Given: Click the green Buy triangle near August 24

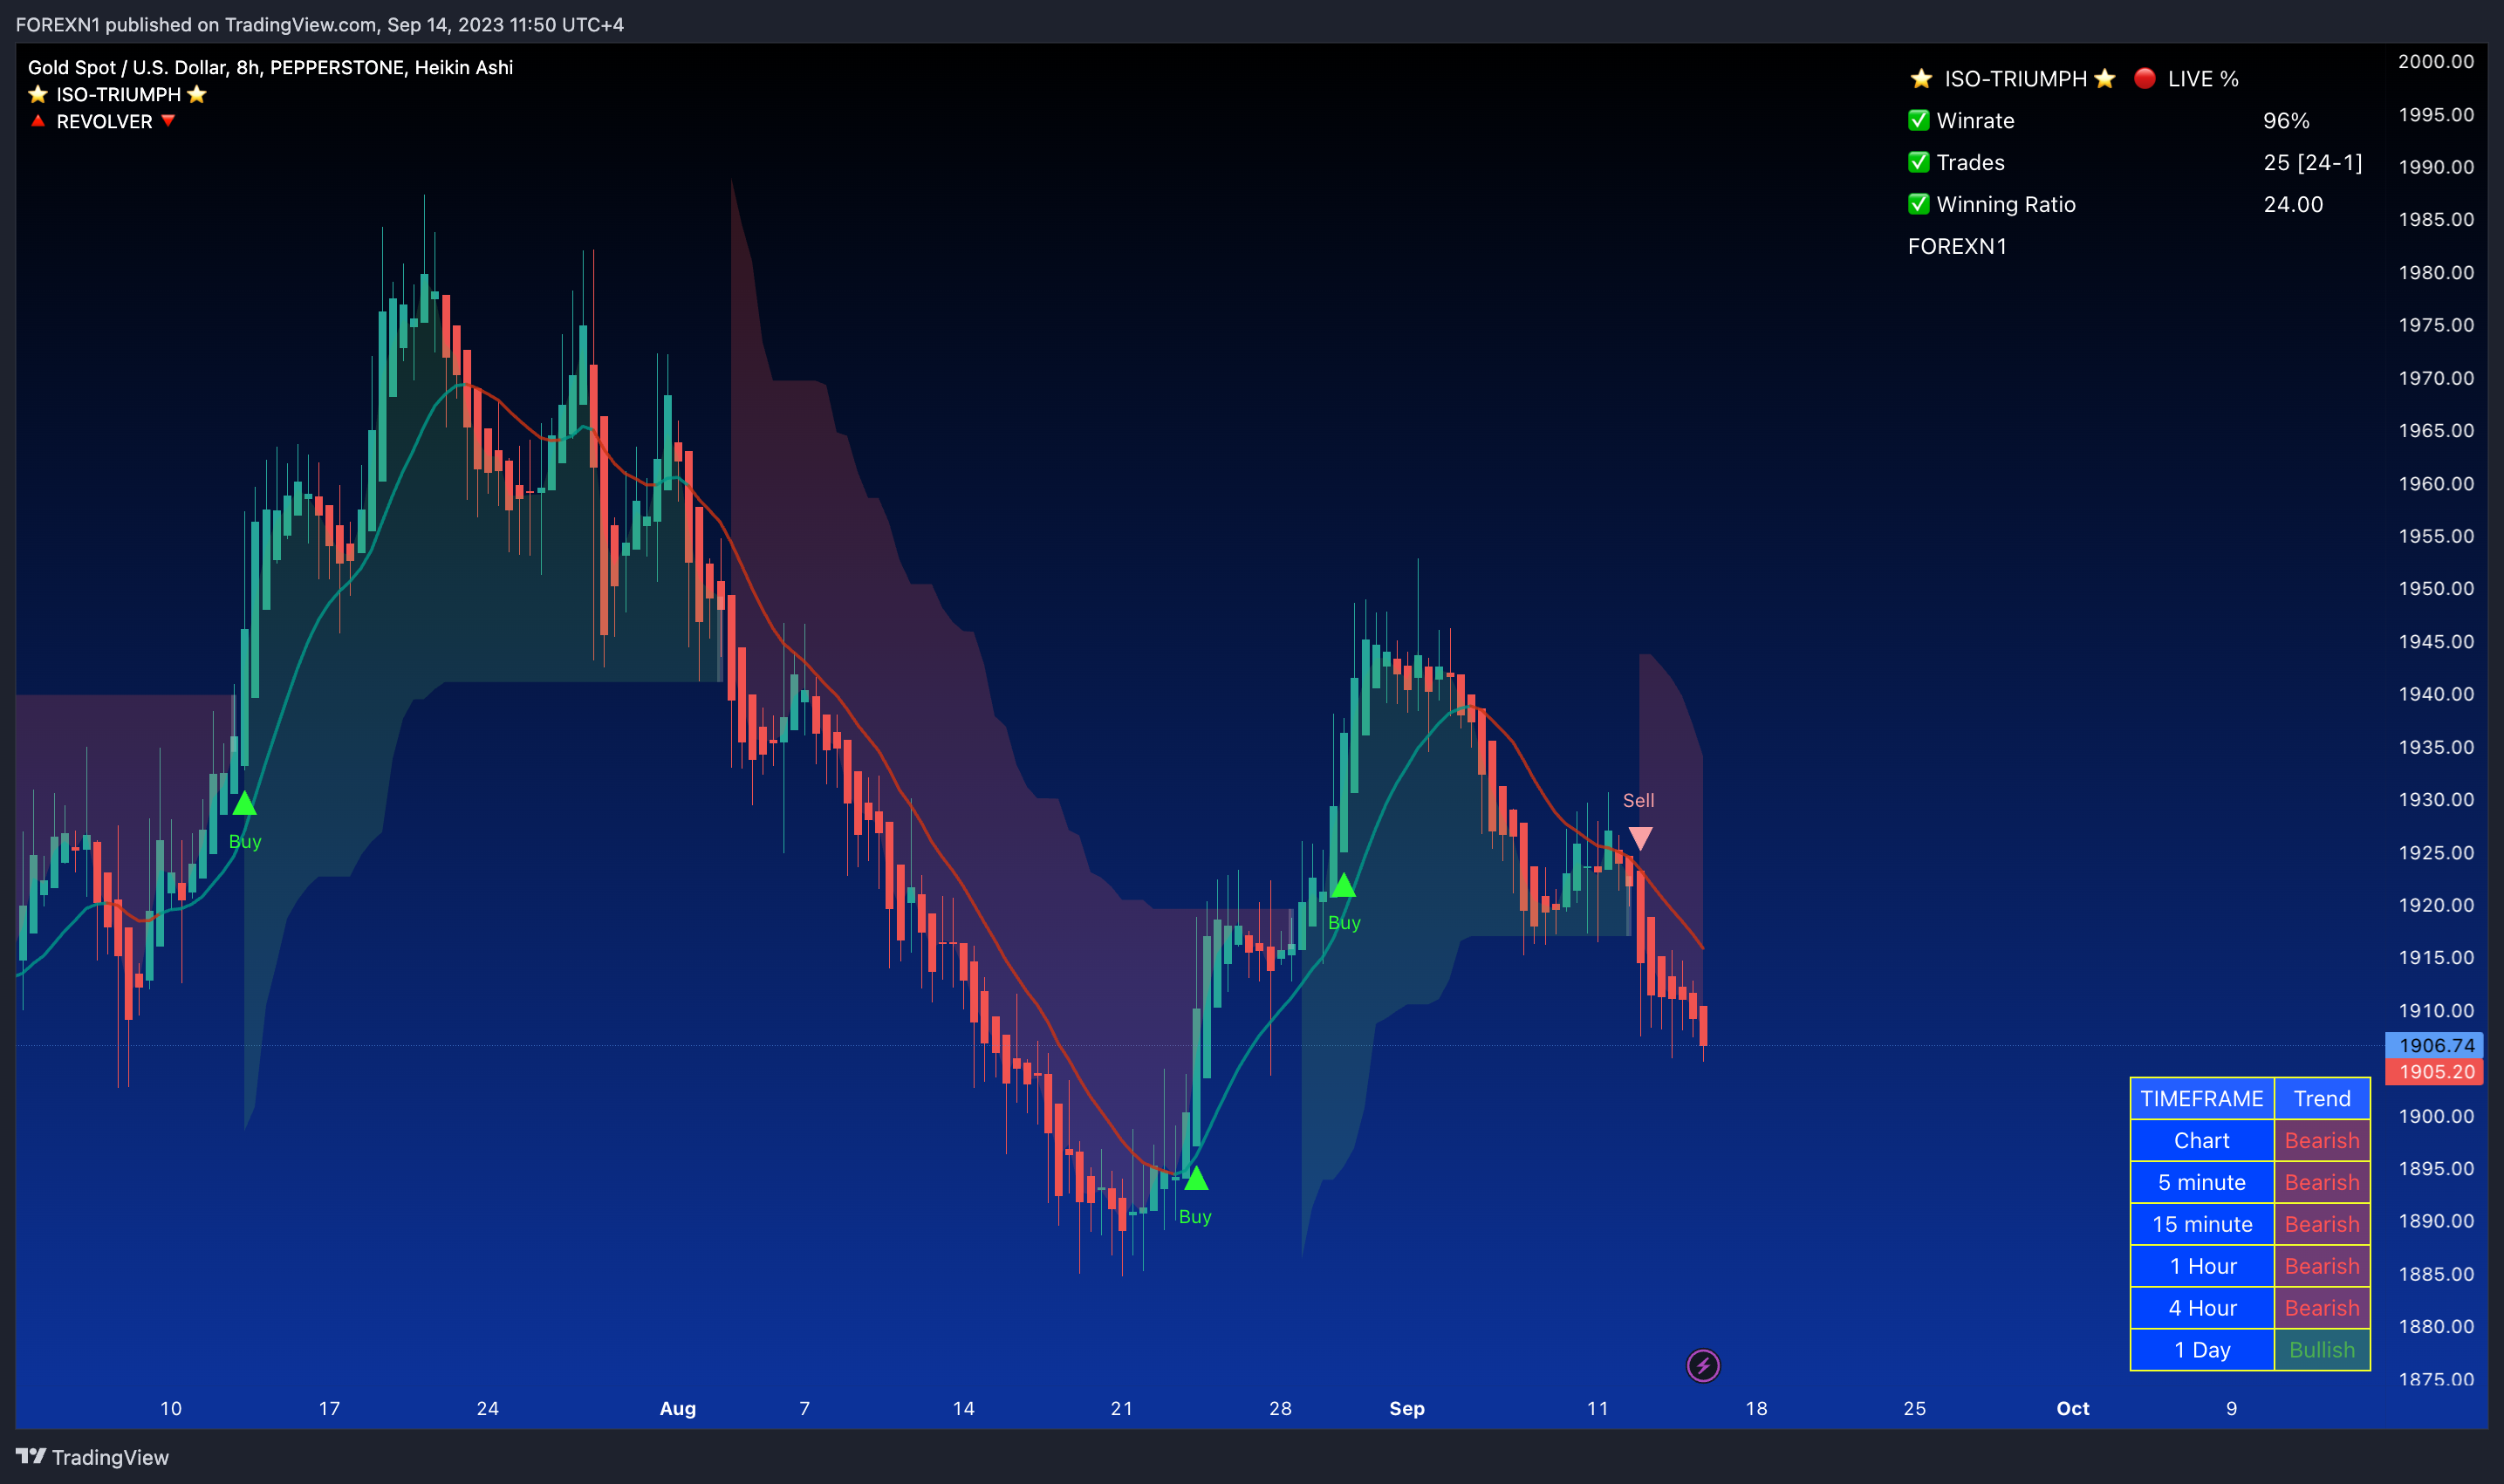Looking at the screenshot, I should coord(1195,1178).
